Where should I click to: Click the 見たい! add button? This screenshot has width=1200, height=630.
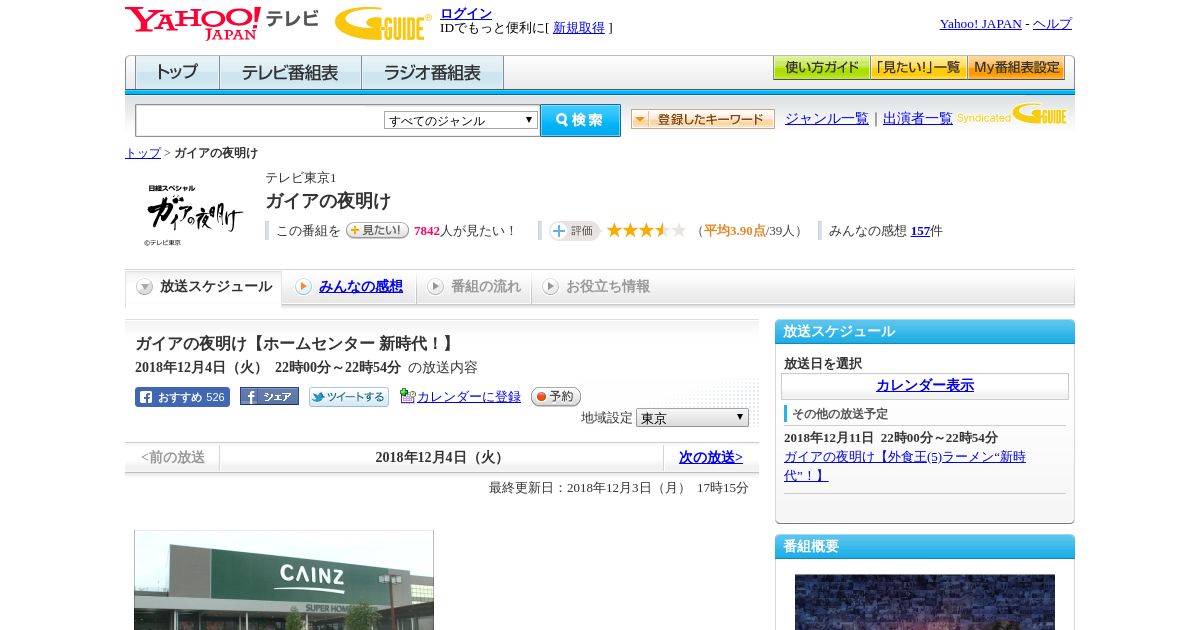tap(377, 230)
